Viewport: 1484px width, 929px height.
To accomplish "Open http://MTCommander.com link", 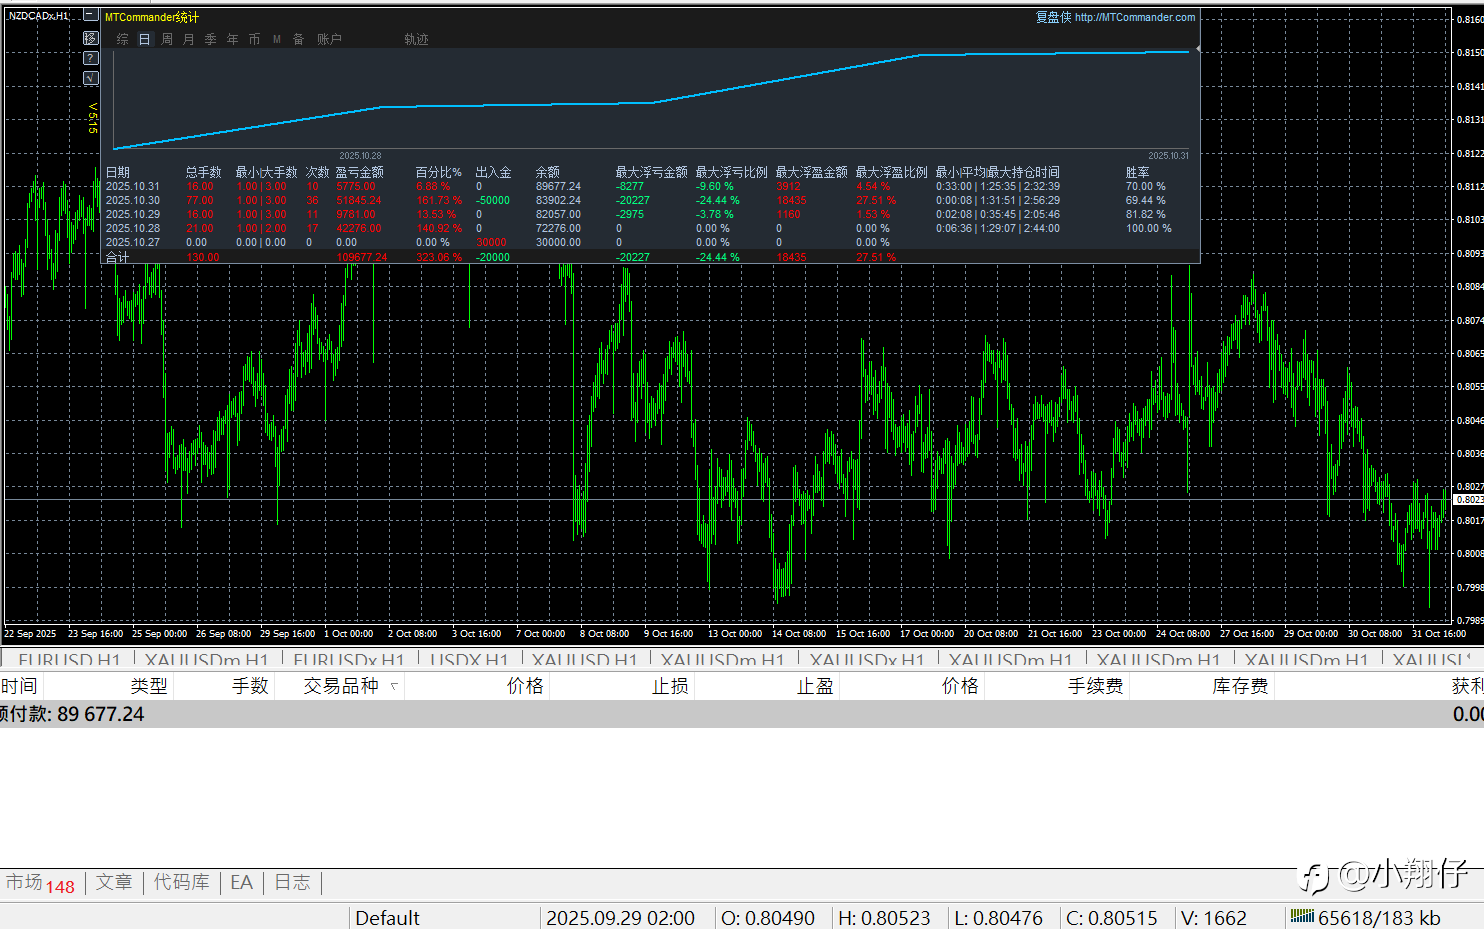I will pyautogui.click(x=1134, y=17).
